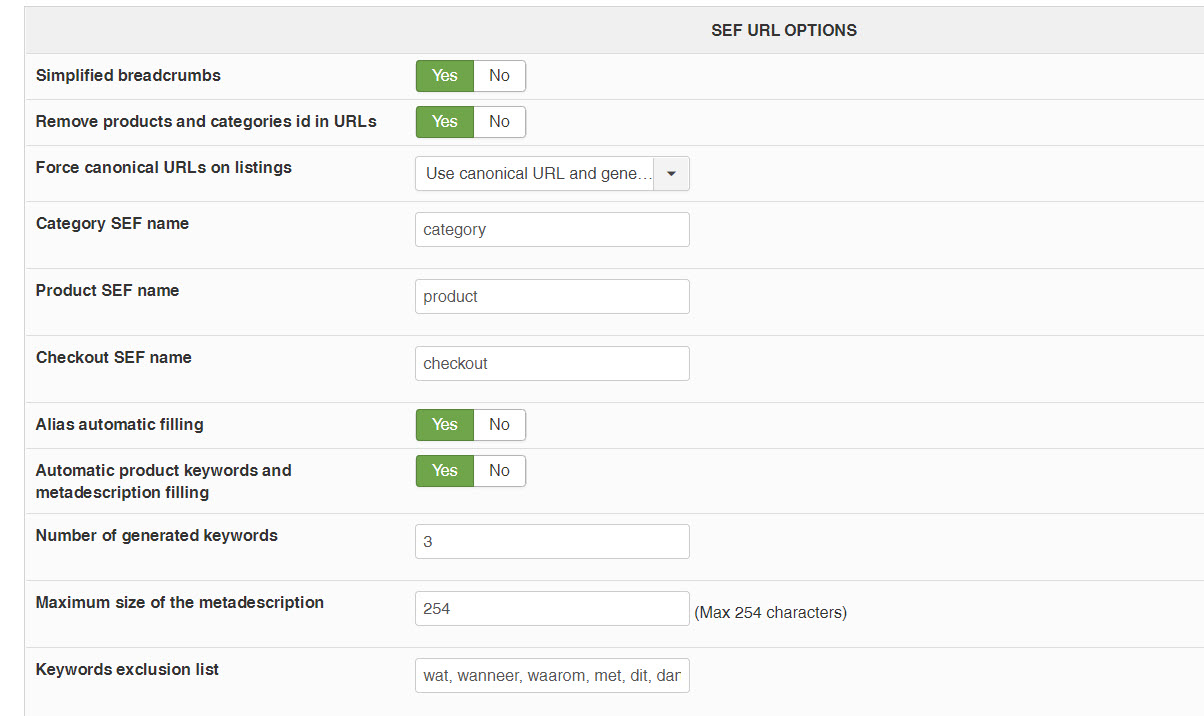Click into the Product SEF name field
The width and height of the screenshot is (1204, 716).
[x=552, y=297]
